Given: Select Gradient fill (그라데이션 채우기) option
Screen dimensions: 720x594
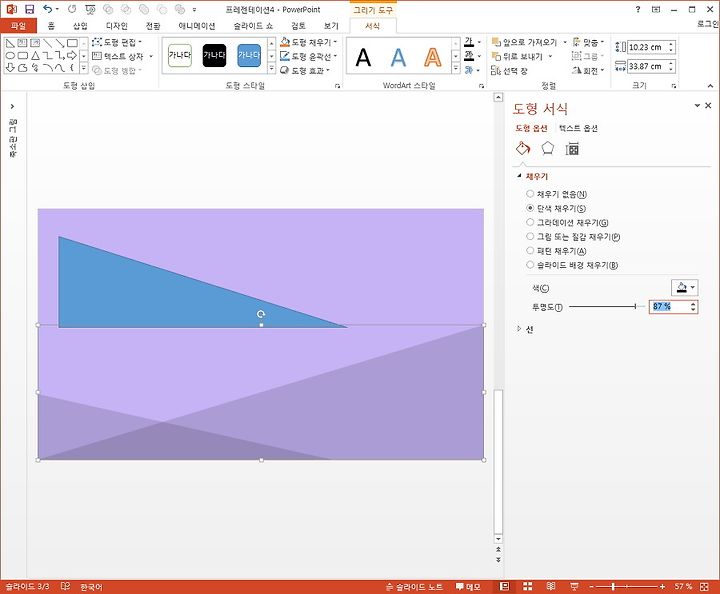Looking at the screenshot, I should click(567, 222).
